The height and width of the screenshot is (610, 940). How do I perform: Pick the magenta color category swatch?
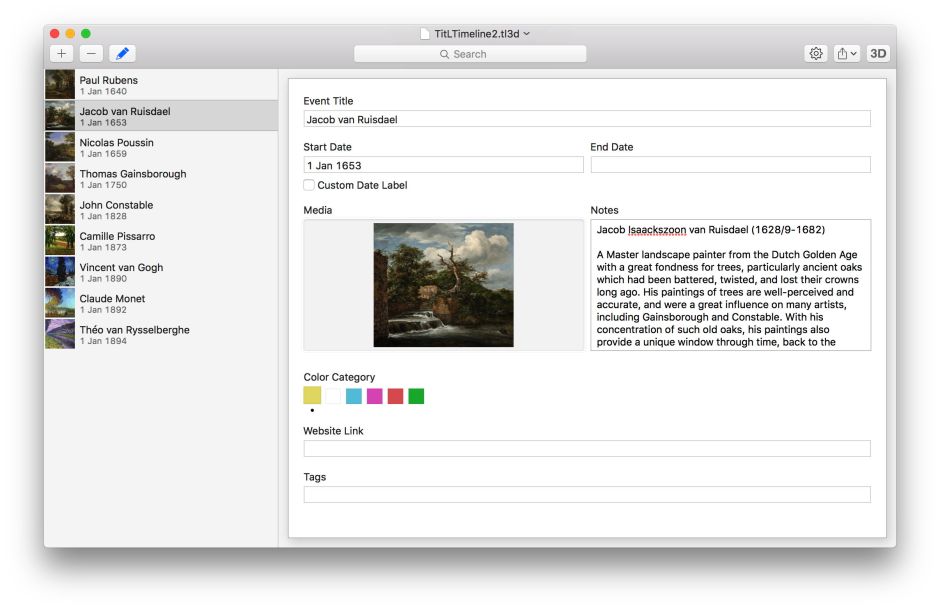click(x=374, y=396)
